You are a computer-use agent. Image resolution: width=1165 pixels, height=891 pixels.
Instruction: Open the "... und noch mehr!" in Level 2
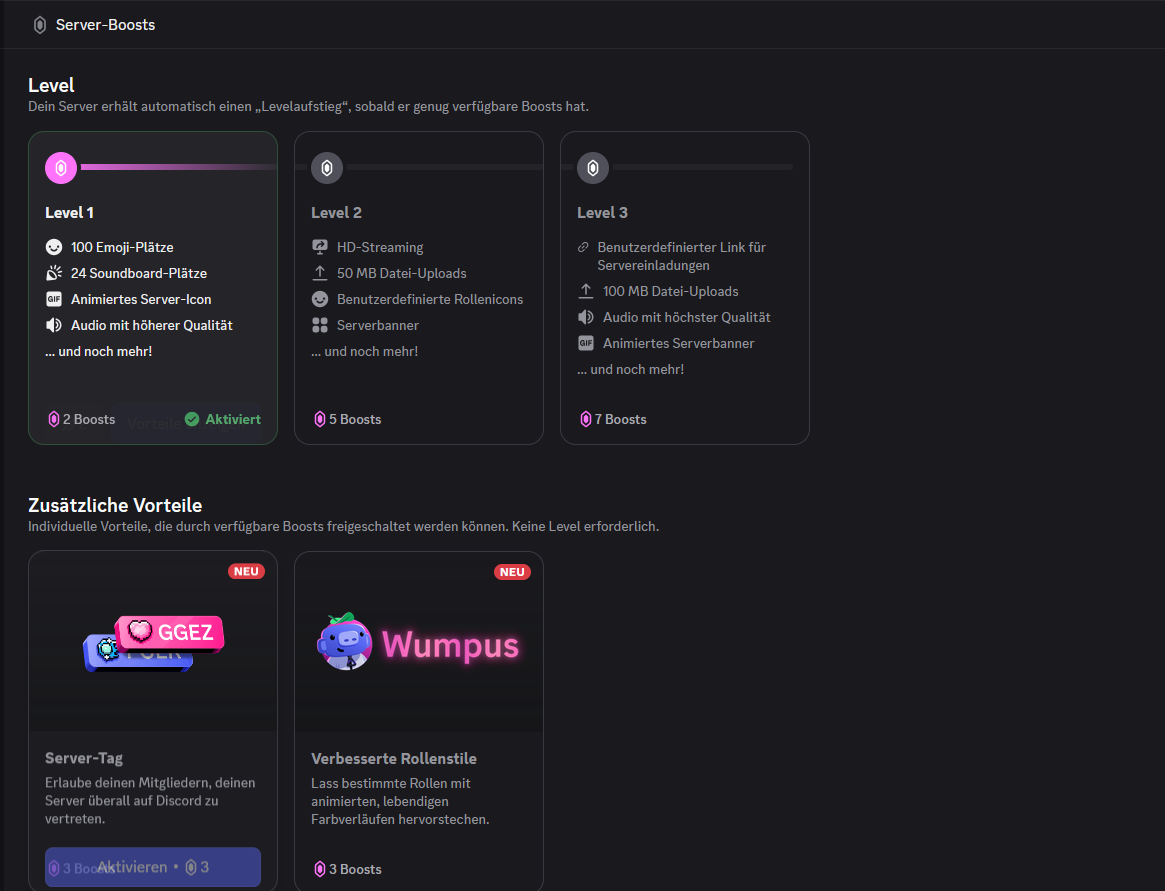click(364, 351)
